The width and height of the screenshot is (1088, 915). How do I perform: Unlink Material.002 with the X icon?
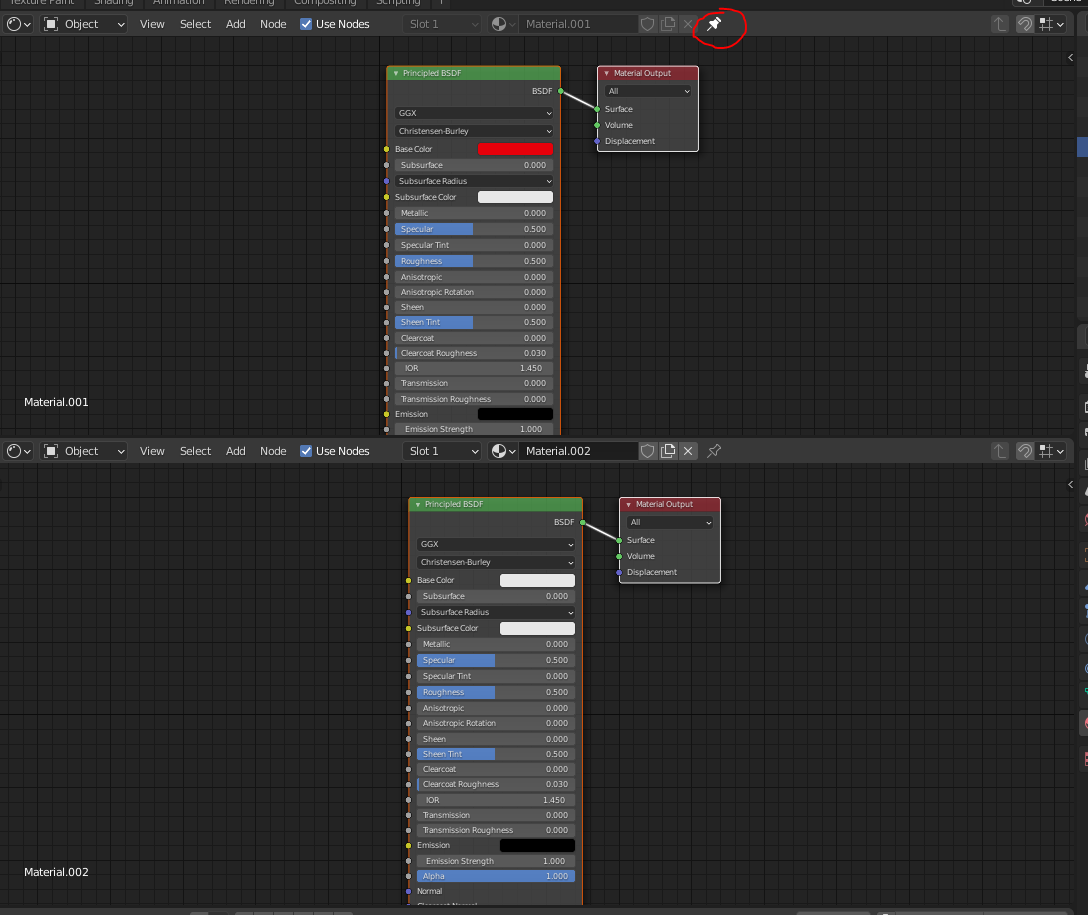(688, 451)
